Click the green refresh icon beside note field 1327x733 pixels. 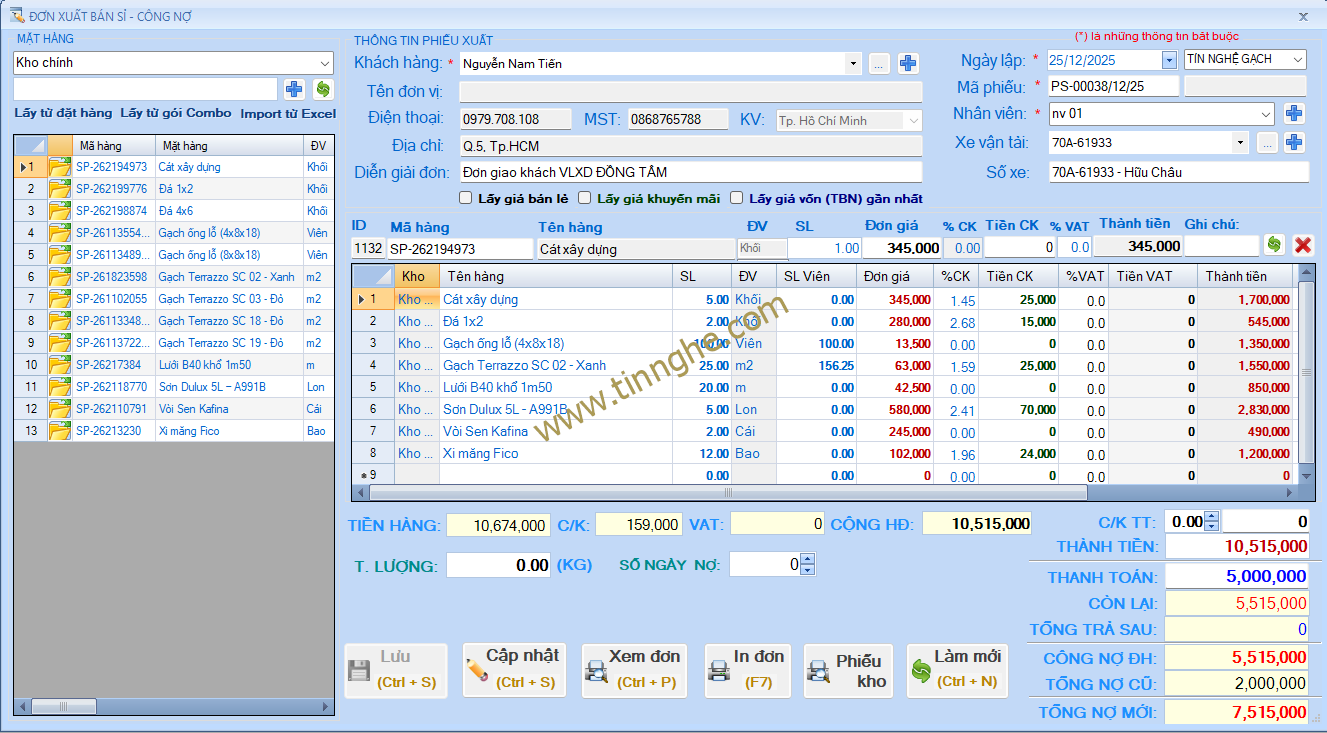[x=1274, y=245]
